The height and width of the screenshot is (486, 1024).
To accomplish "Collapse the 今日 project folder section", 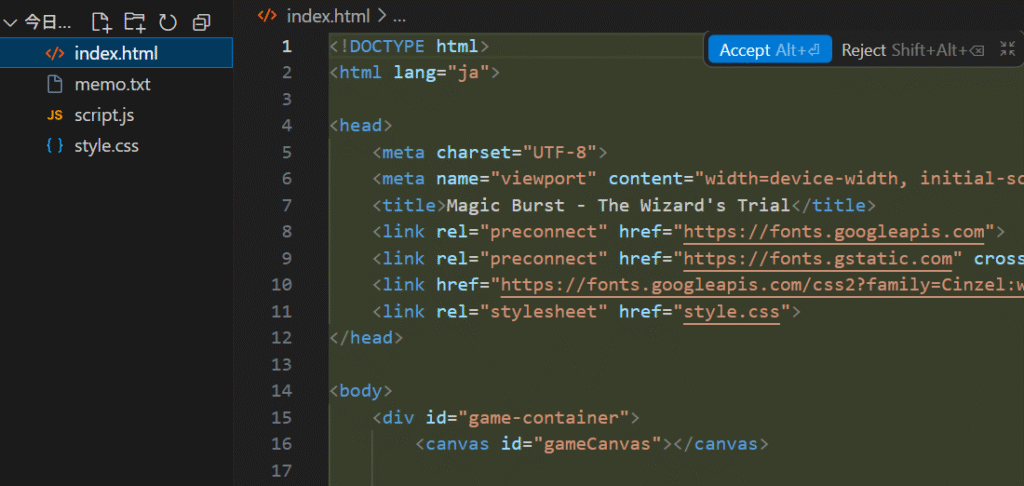I will coord(10,21).
